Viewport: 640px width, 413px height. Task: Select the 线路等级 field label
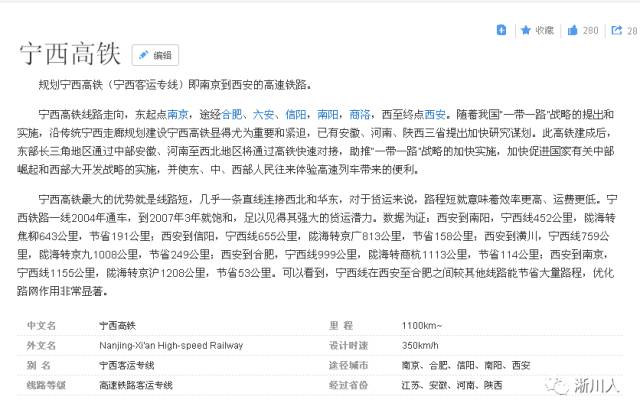(46, 385)
